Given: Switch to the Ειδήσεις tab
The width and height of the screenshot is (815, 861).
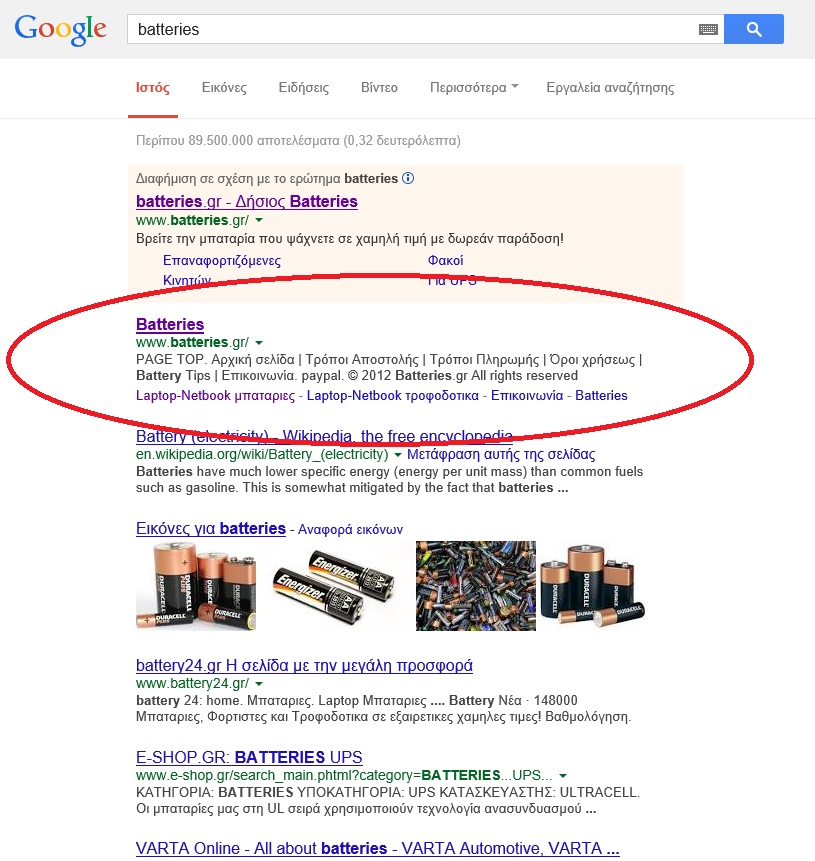Looking at the screenshot, I should point(304,87).
